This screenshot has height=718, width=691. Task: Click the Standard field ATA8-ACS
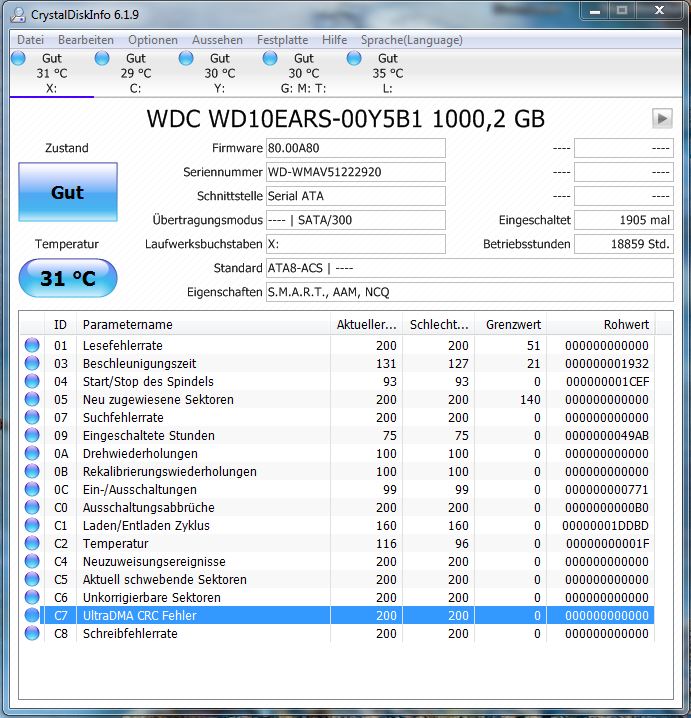point(470,268)
